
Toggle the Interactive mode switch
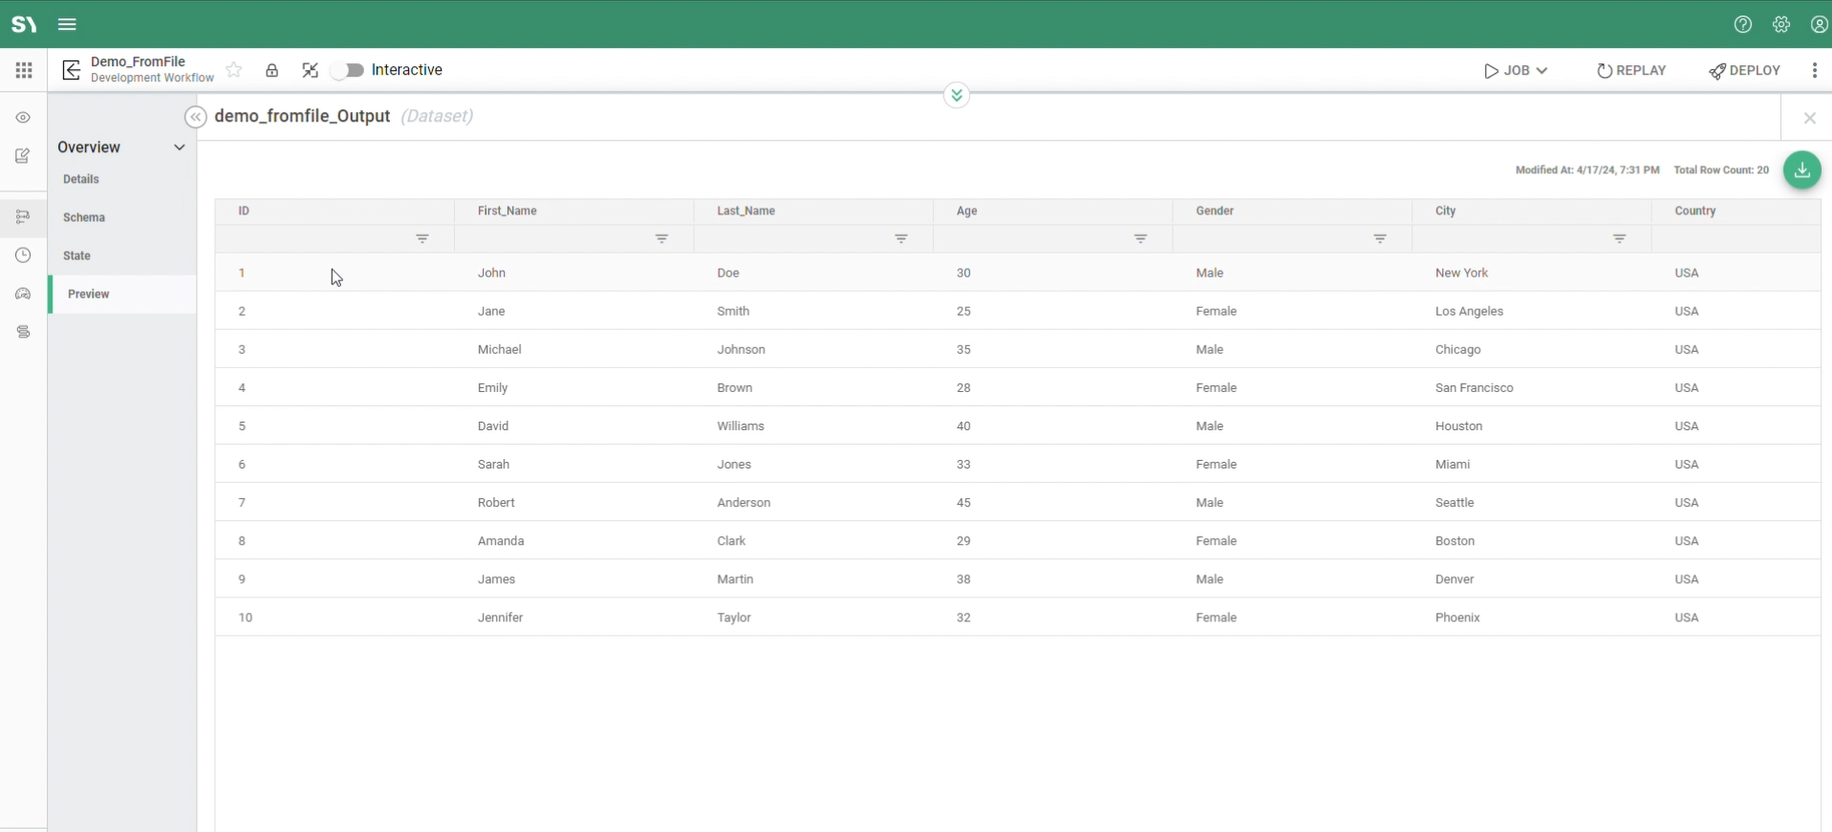click(x=348, y=70)
